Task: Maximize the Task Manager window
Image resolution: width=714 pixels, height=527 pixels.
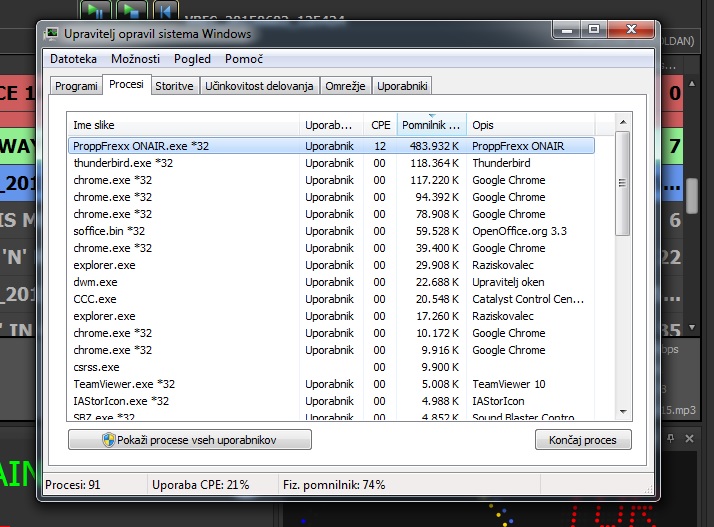Action: click(x=595, y=31)
